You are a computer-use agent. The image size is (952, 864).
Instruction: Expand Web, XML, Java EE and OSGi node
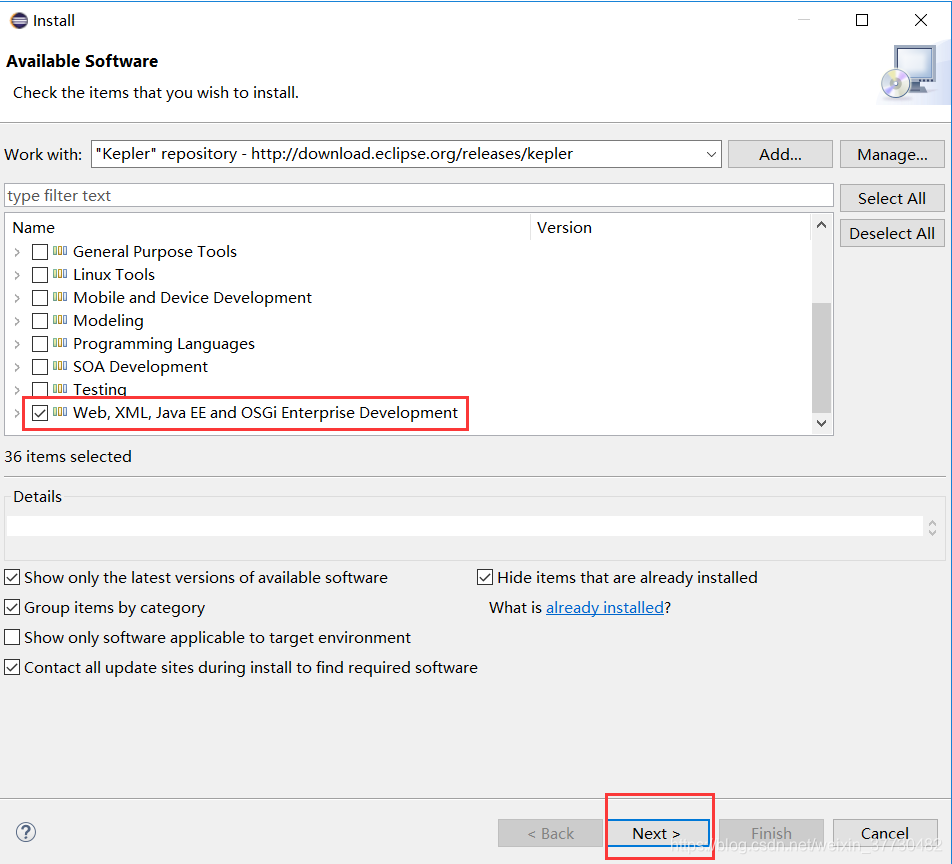click(17, 413)
